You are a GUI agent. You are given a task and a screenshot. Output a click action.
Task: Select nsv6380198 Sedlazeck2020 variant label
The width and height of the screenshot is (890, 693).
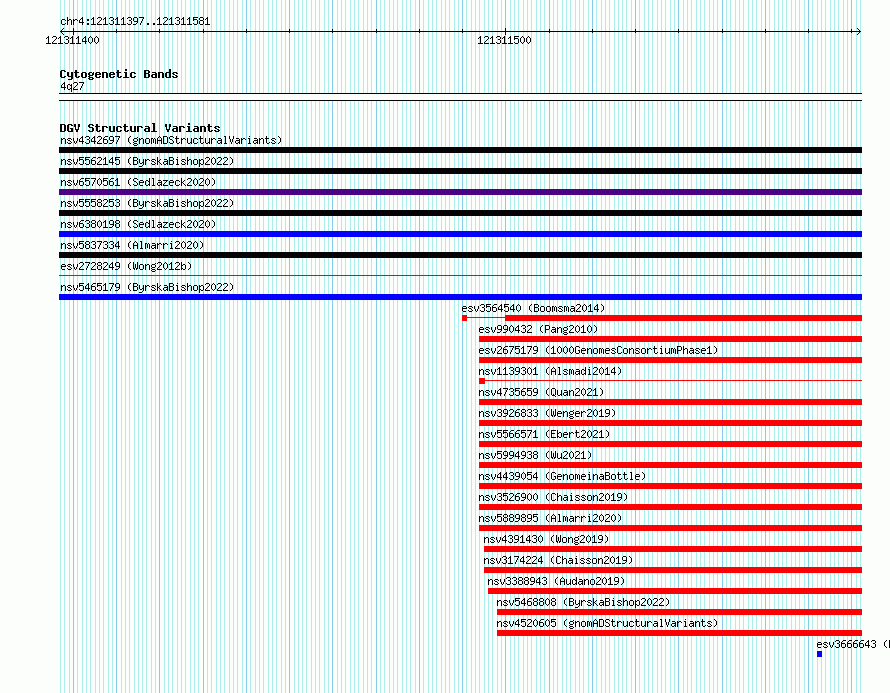tap(138, 224)
